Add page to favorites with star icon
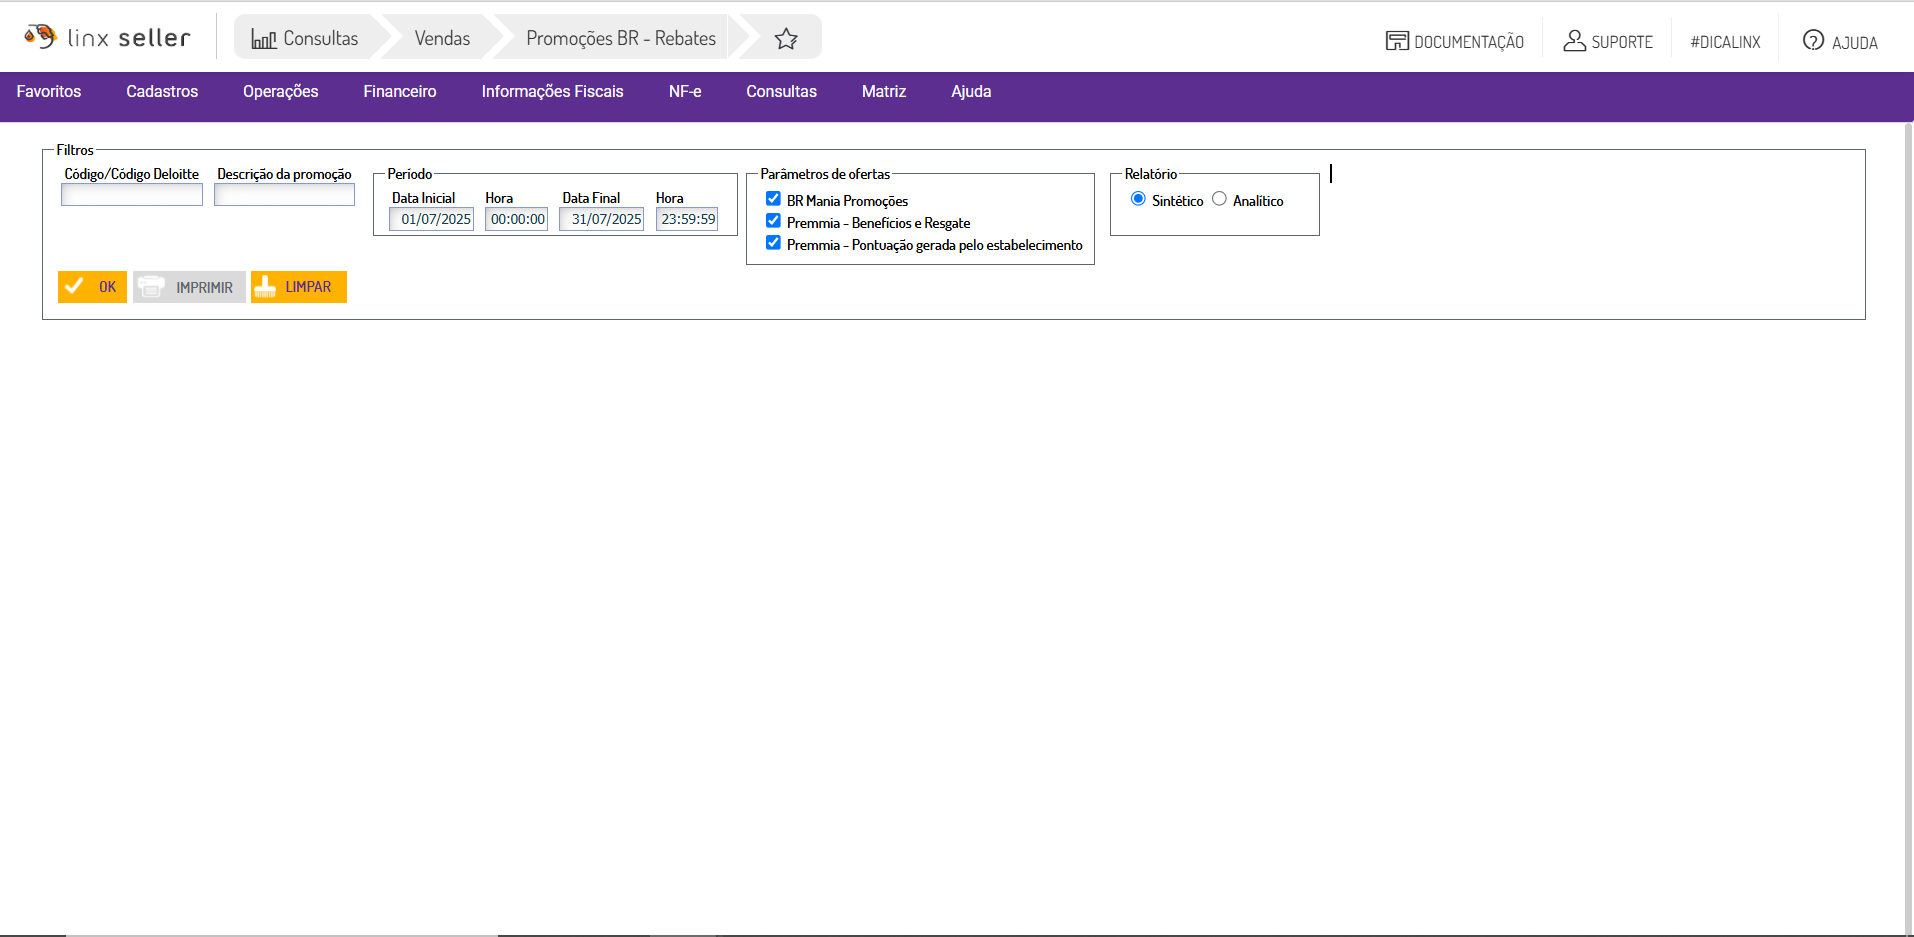1914x937 pixels. click(786, 39)
